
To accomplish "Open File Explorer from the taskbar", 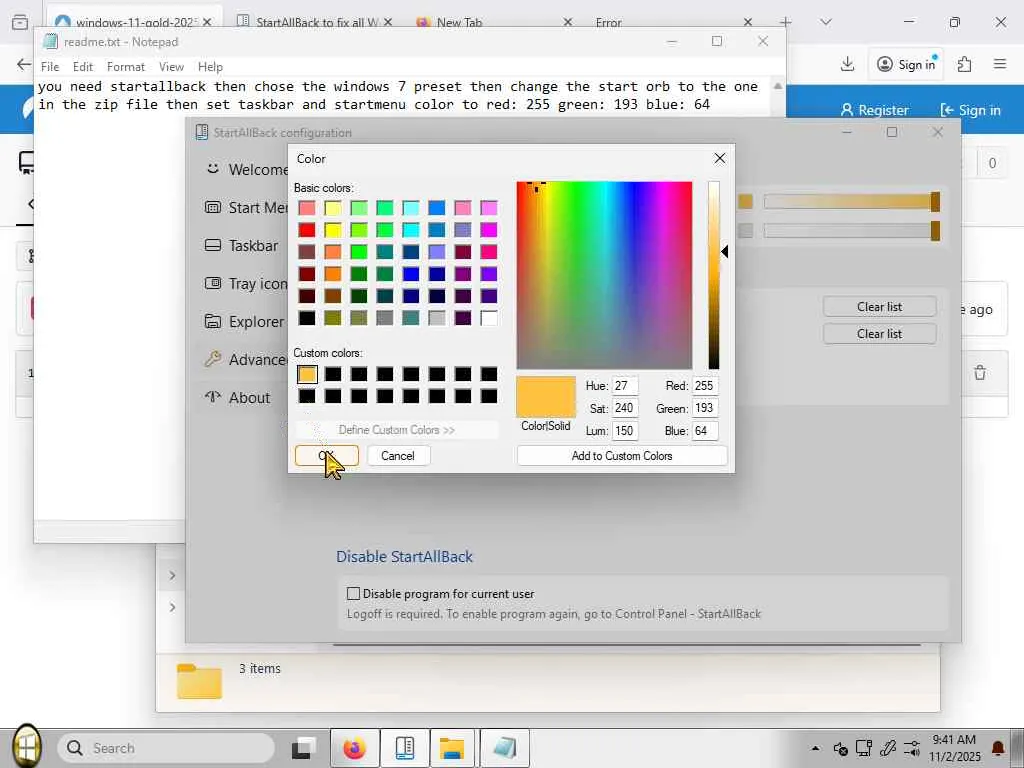I will click(452, 748).
